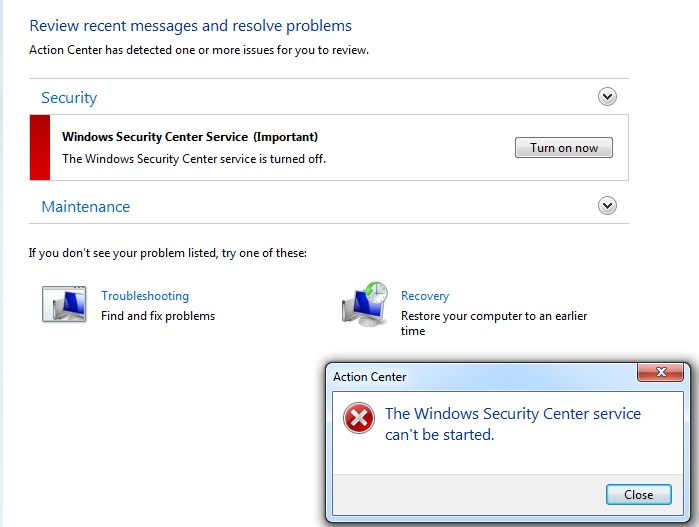Click the "Find and fix problems" description
699x527 pixels.
coord(158,316)
